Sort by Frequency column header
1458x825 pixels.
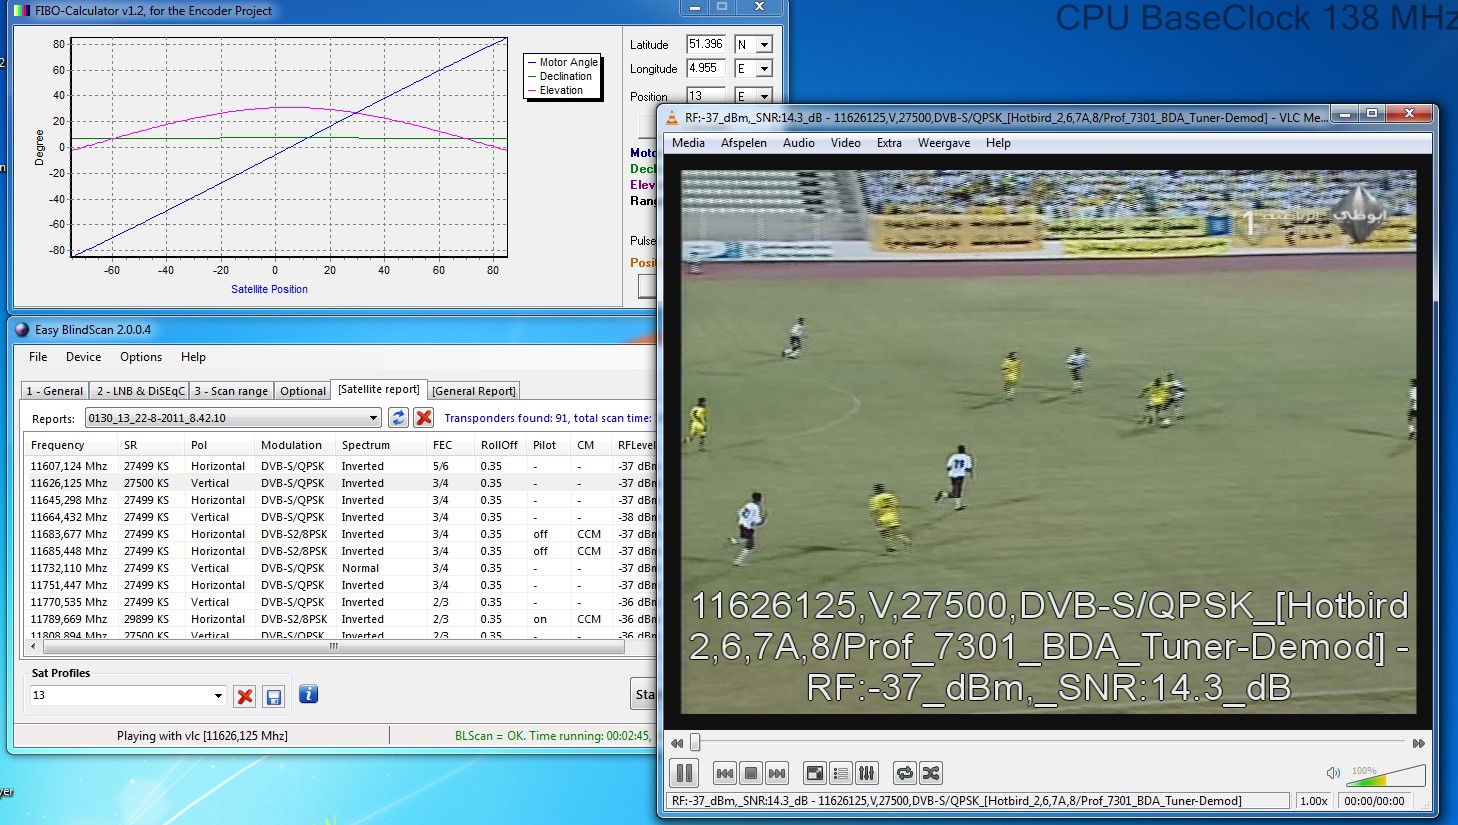[x=70, y=445]
